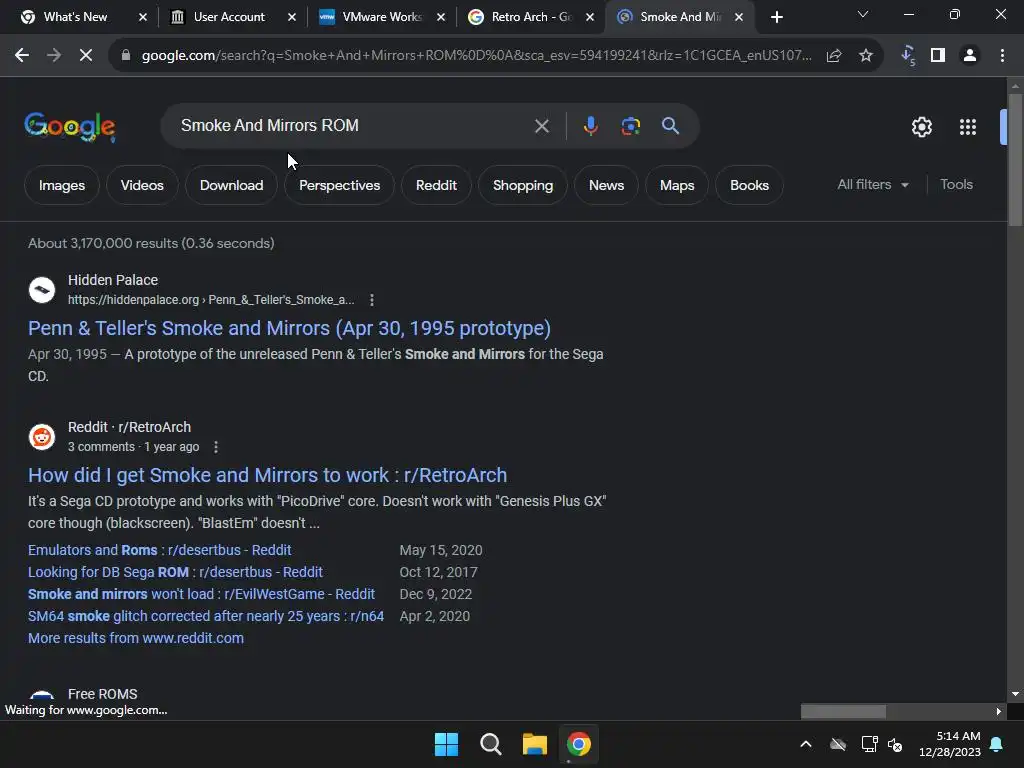The height and width of the screenshot is (768, 1024).
Task: Filter results by Images
Action: pos(62,185)
